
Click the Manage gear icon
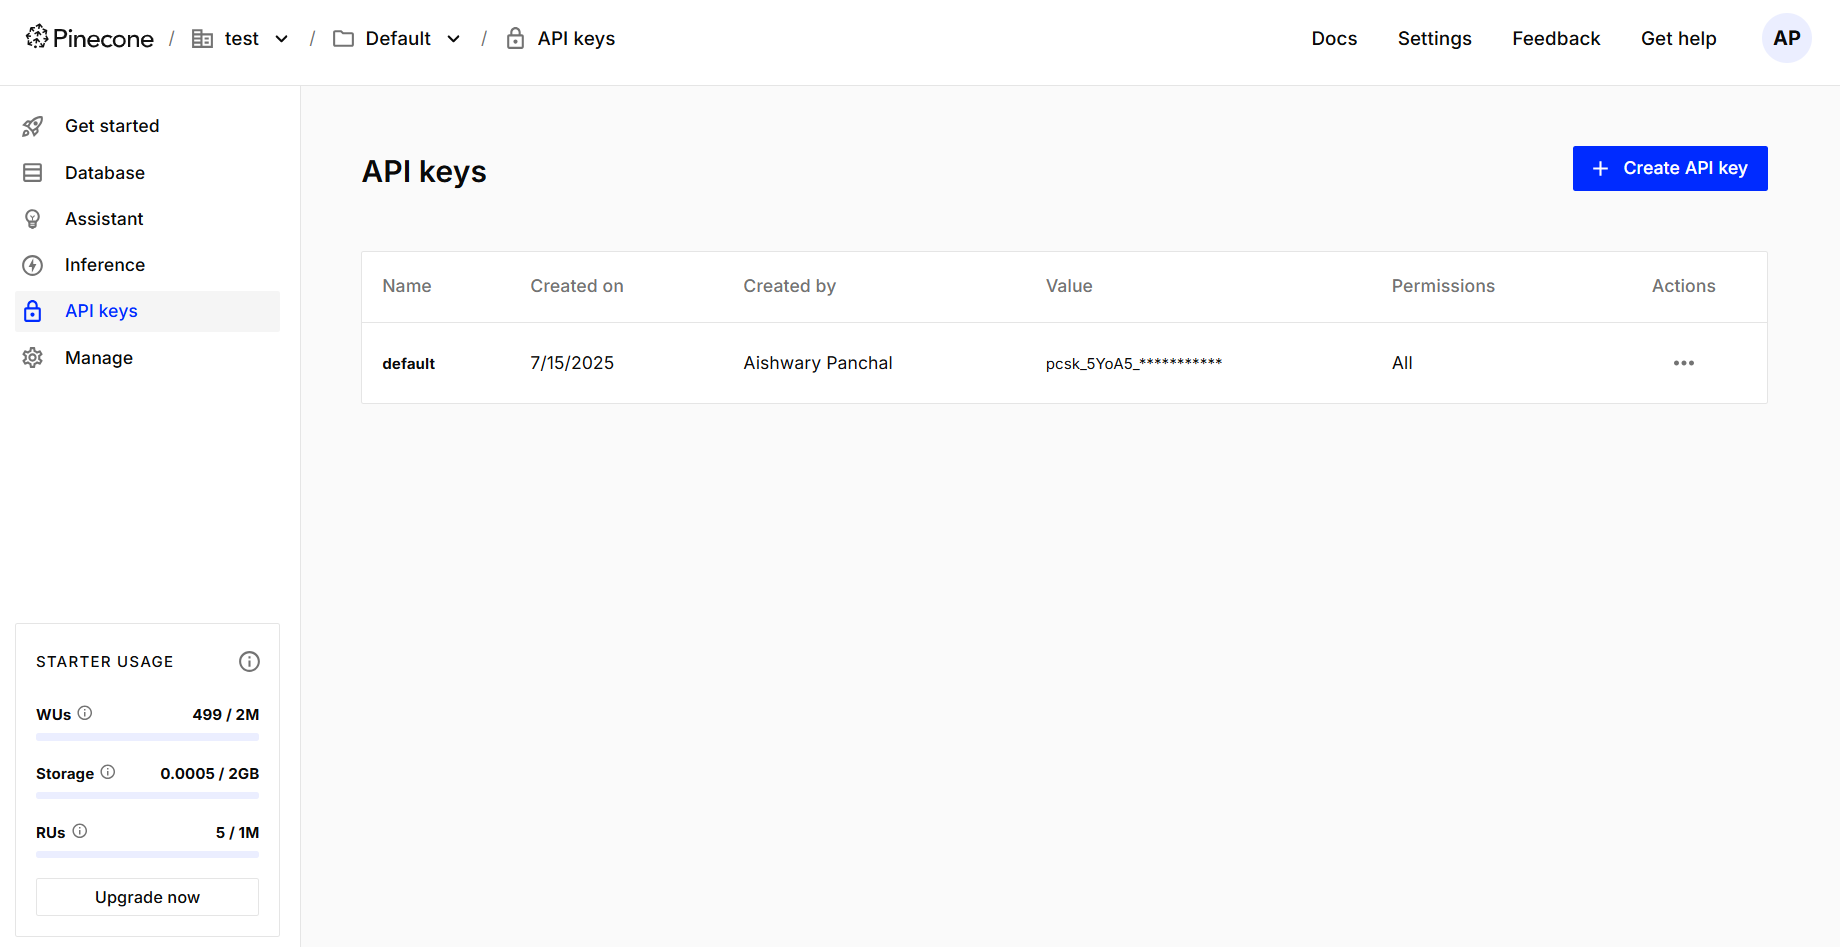coord(33,358)
